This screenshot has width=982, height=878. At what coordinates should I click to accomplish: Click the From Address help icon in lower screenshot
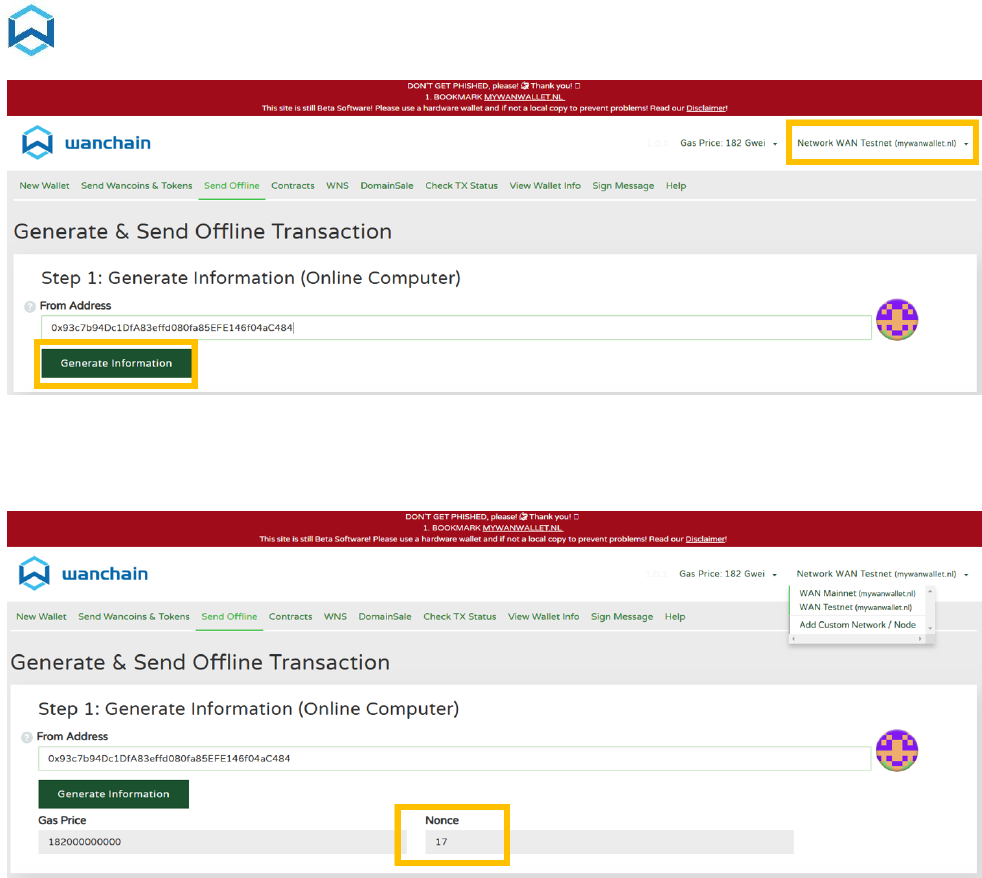pos(26,738)
